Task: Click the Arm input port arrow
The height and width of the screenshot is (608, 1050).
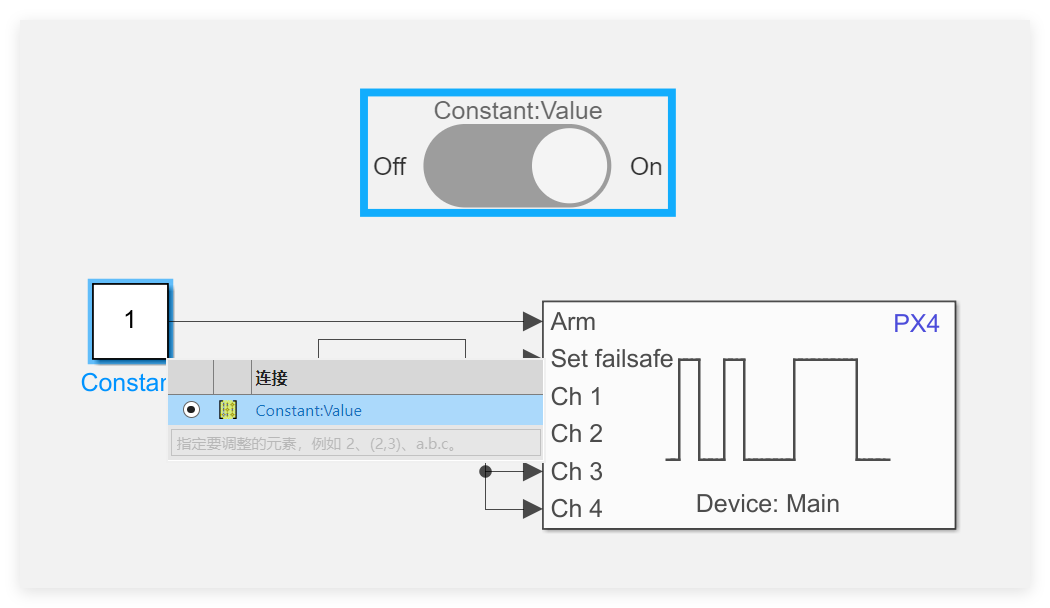Action: 531,321
